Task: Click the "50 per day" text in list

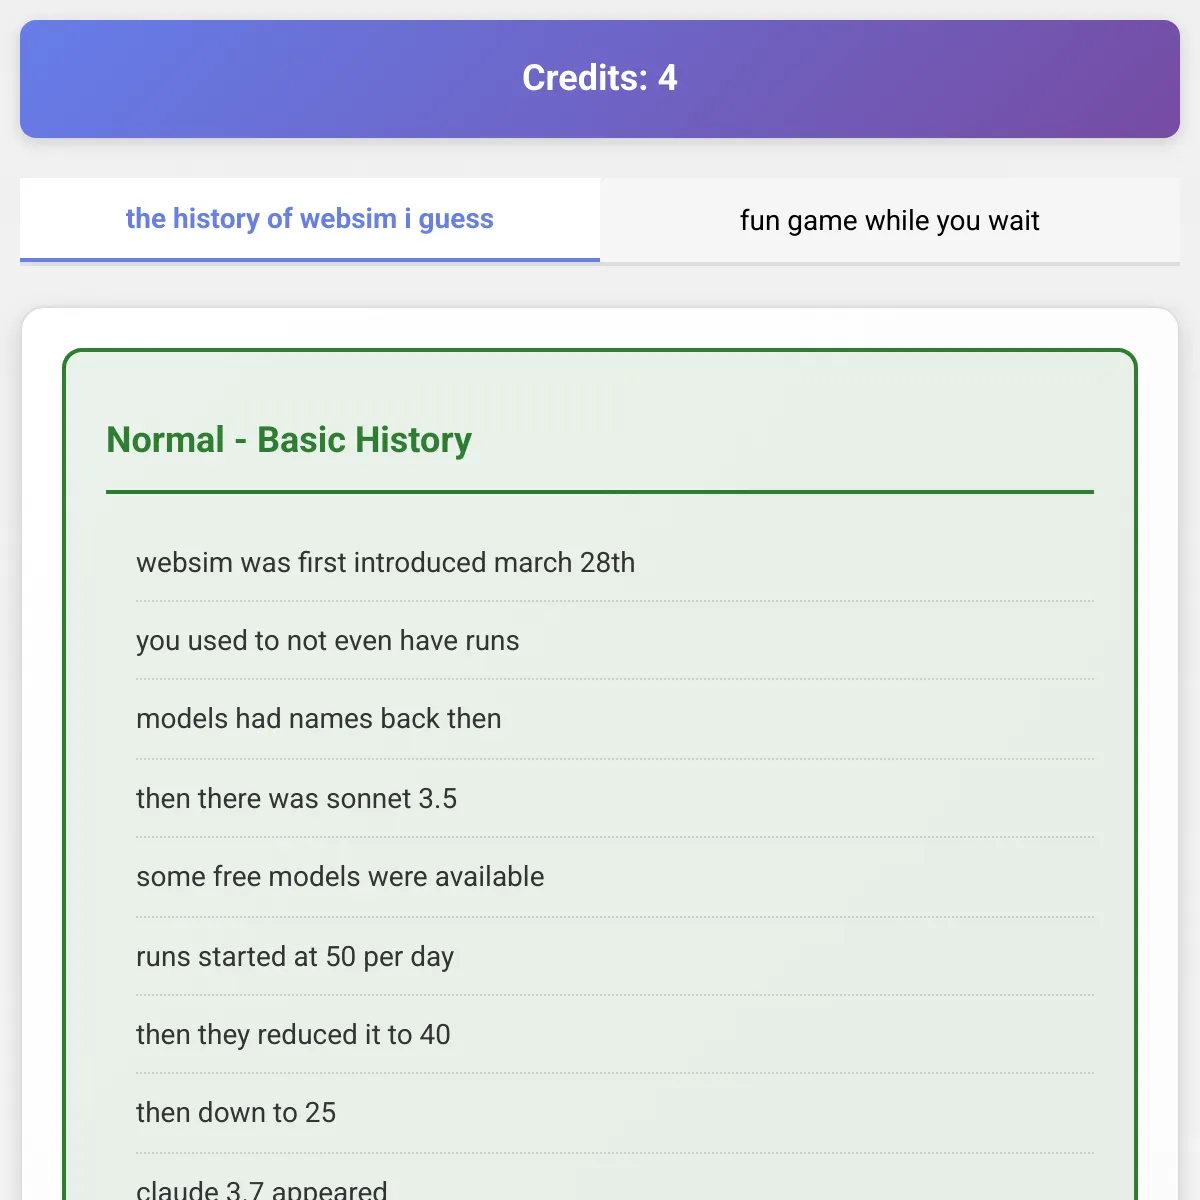Action: [x=390, y=957]
